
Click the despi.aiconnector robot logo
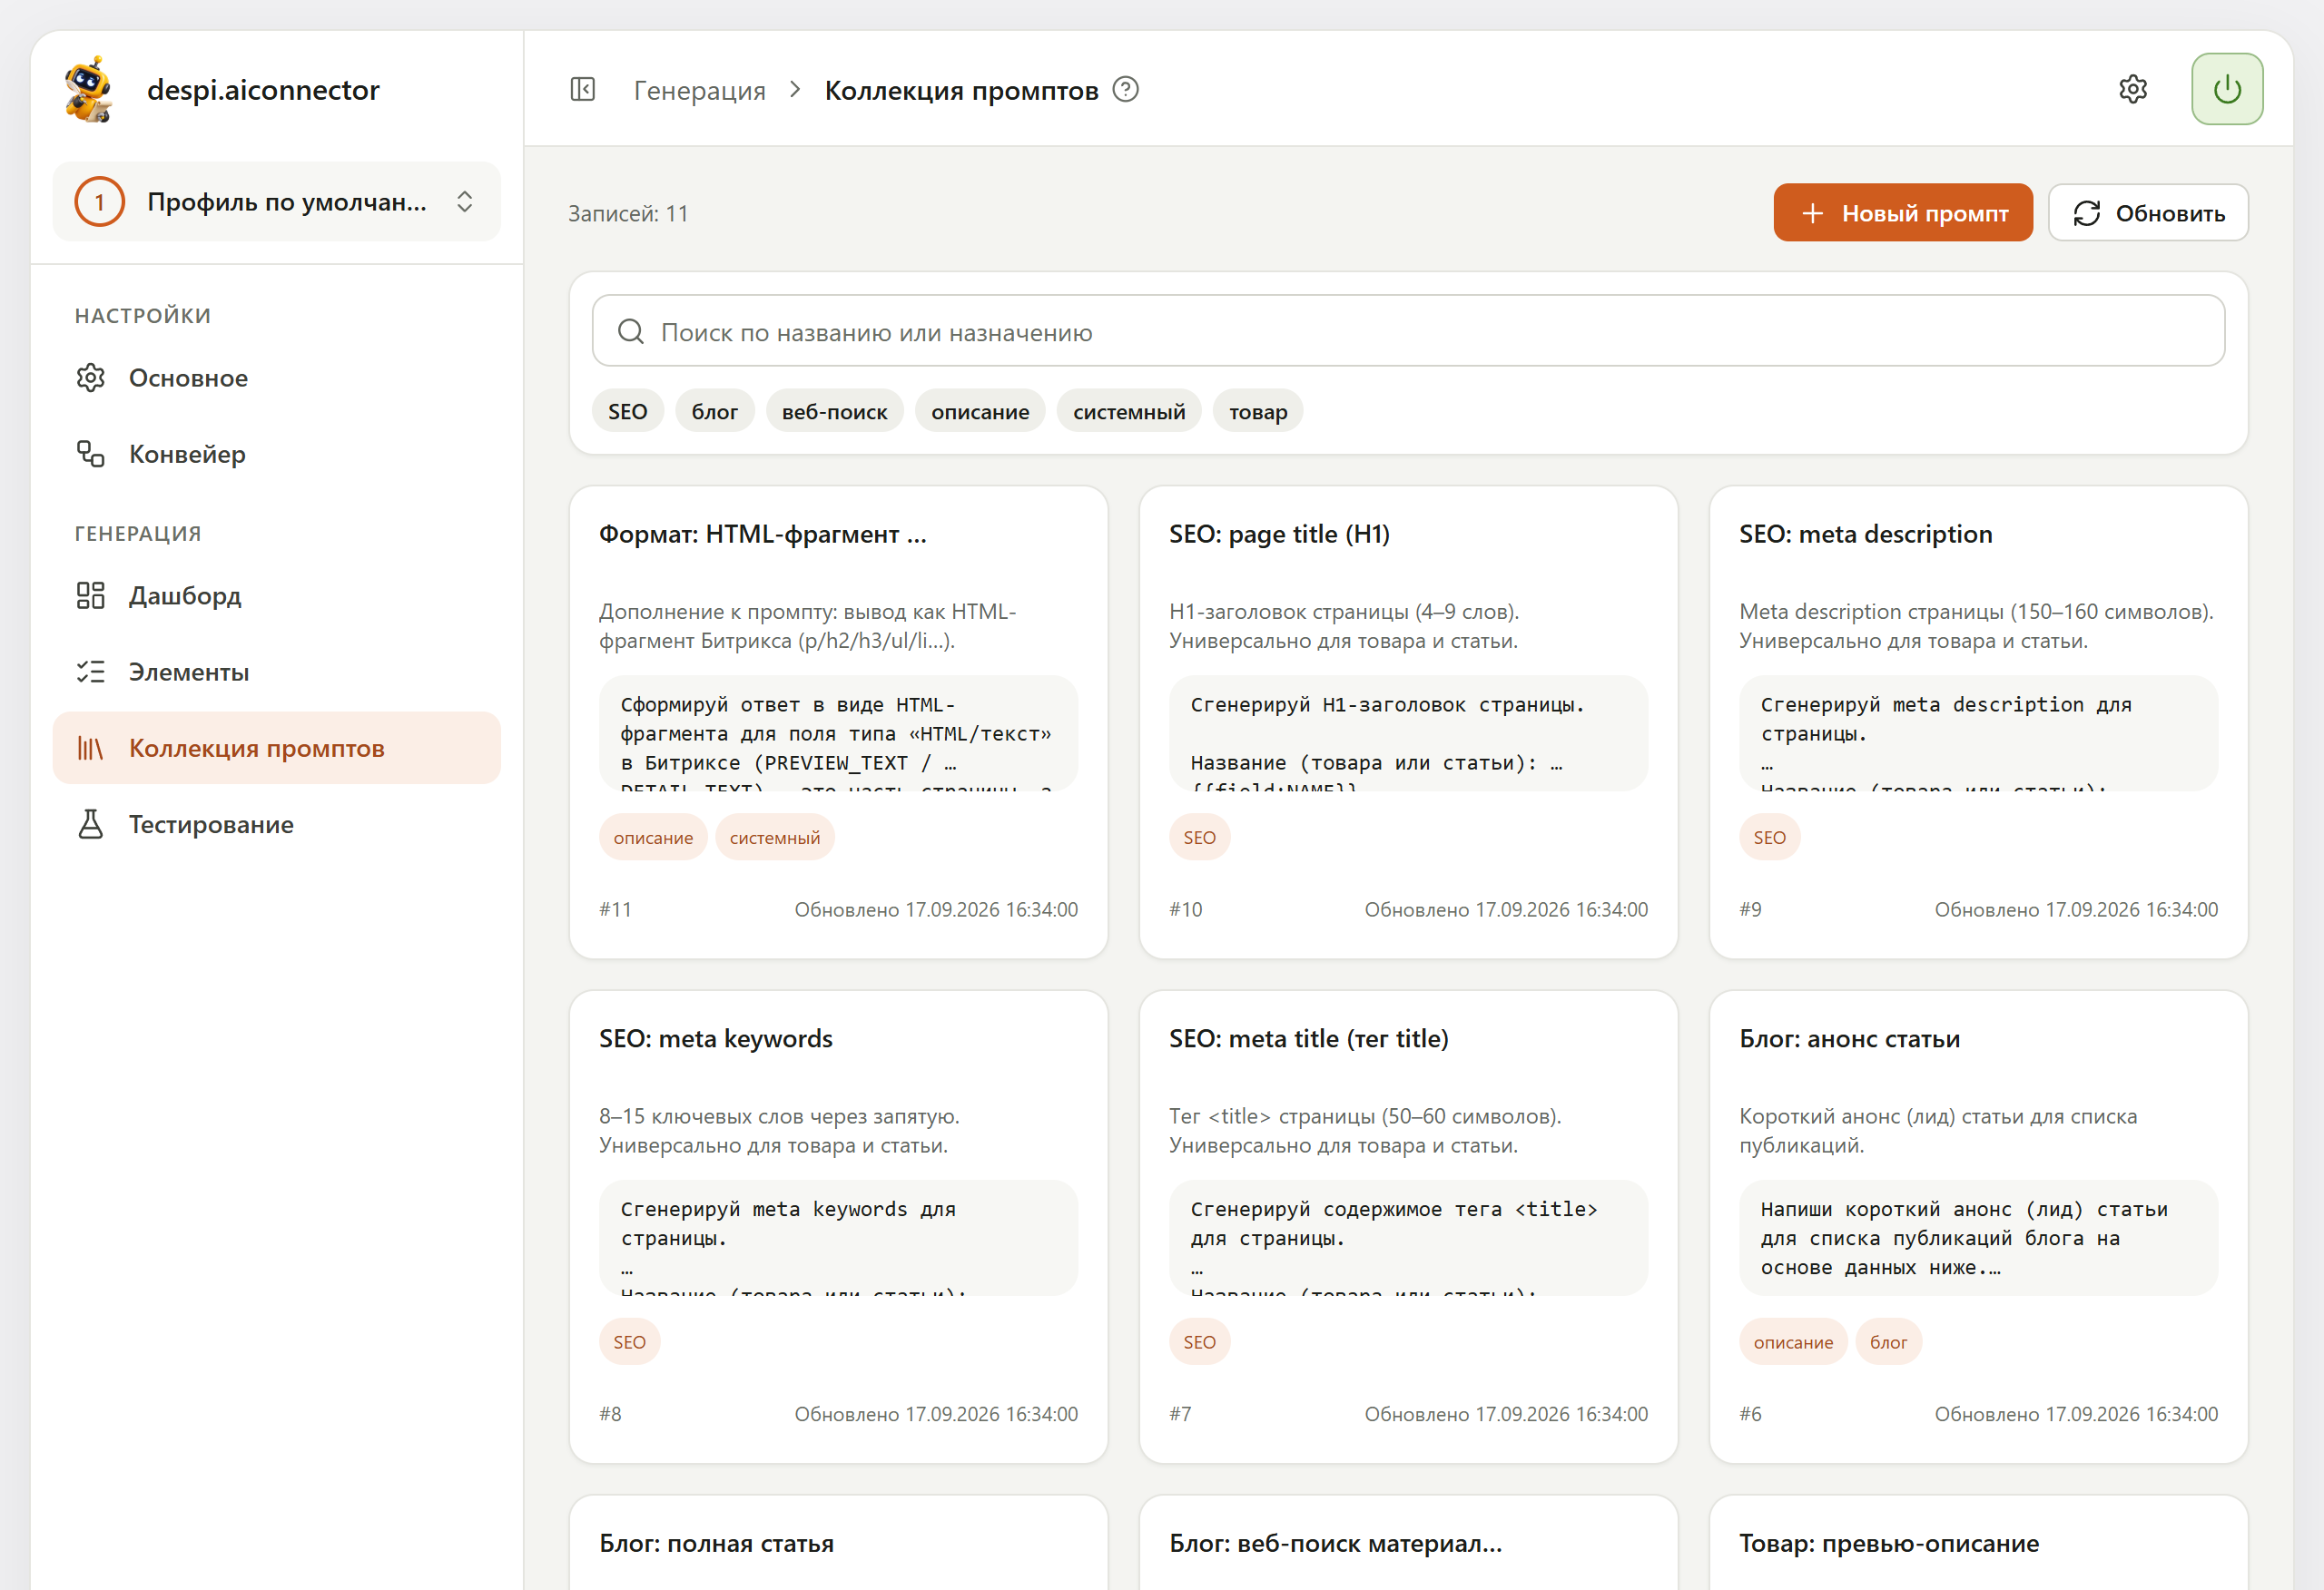89,89
